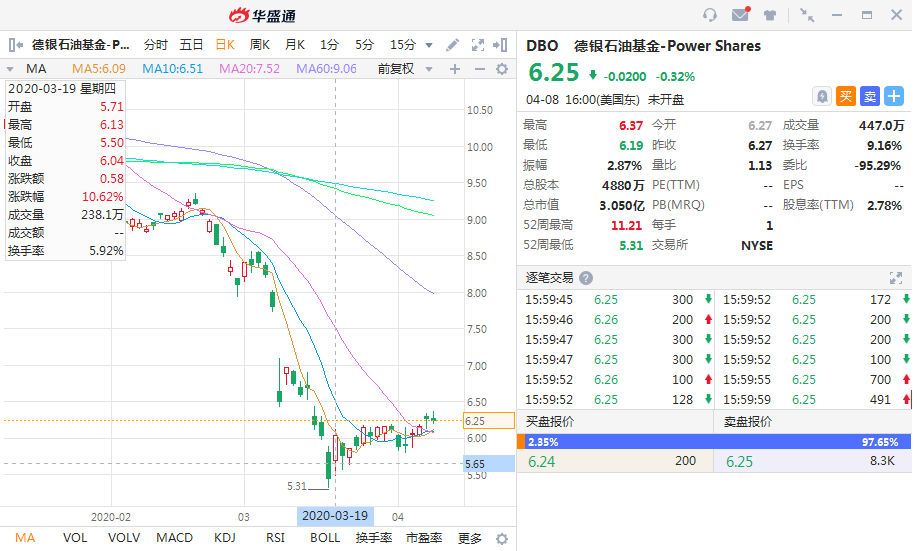The width and height of the screenshot is (917, 551).
Task: Select the pencil drawing tool
Action: click(x=452, y=45)
